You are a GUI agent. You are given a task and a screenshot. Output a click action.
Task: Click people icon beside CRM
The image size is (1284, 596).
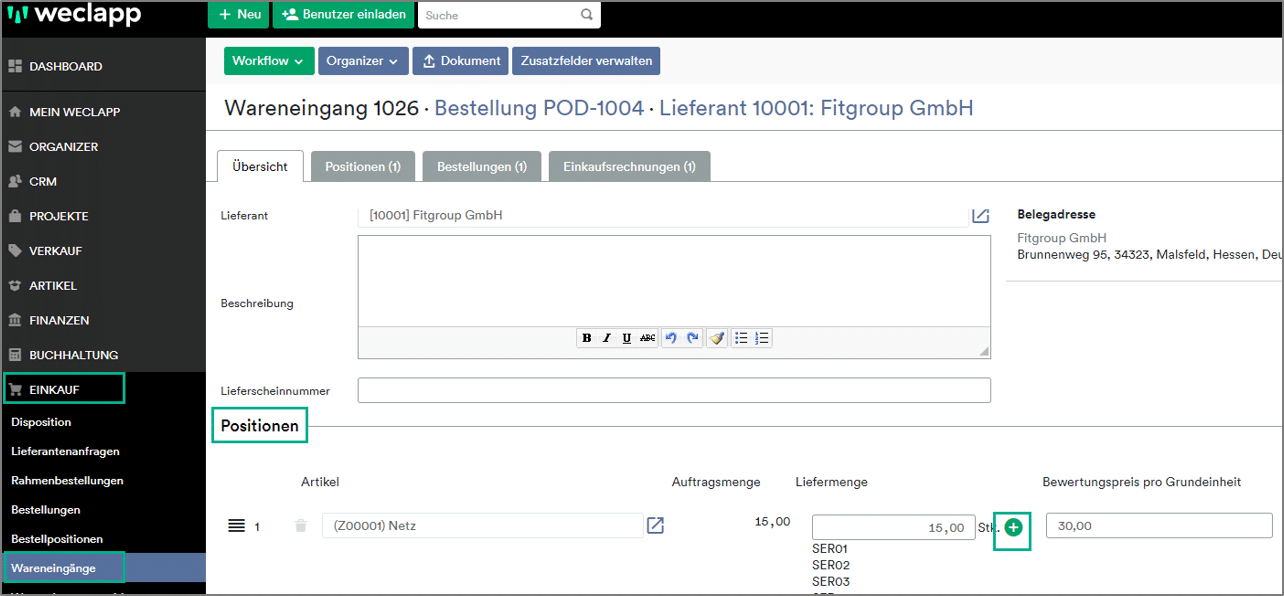pos(15,181)
